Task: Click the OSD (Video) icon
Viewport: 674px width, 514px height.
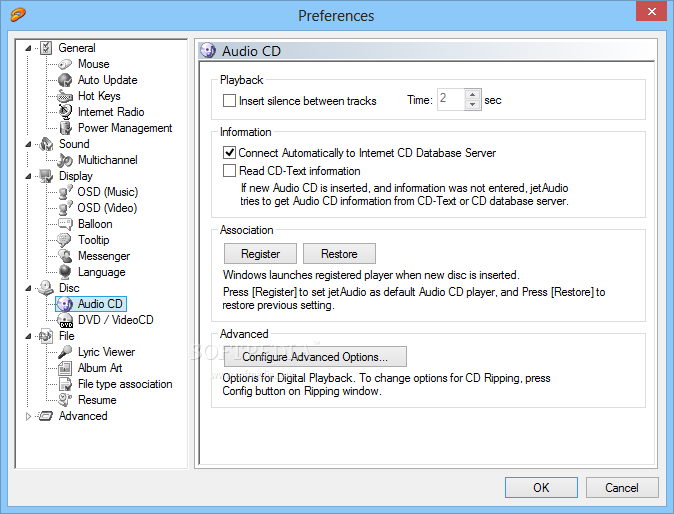Action: click(65, 208)
